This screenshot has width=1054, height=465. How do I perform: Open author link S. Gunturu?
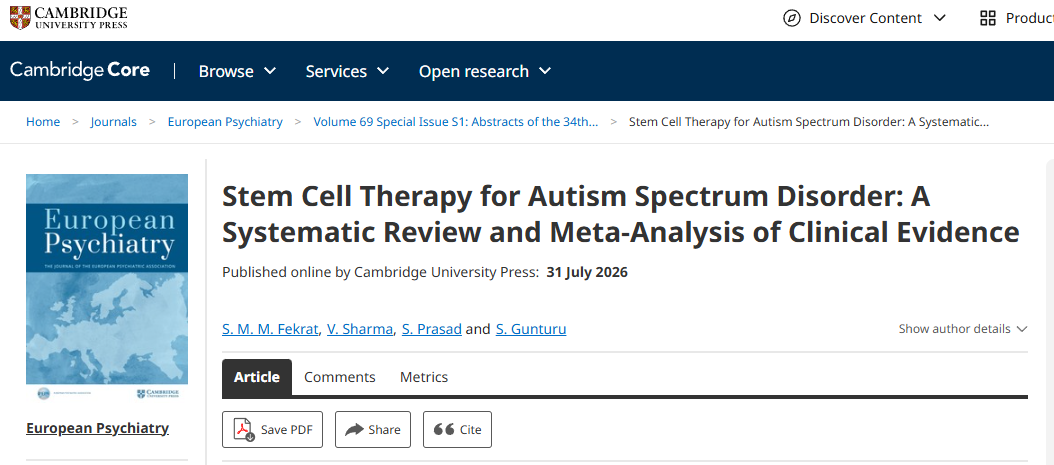[531, 329]
